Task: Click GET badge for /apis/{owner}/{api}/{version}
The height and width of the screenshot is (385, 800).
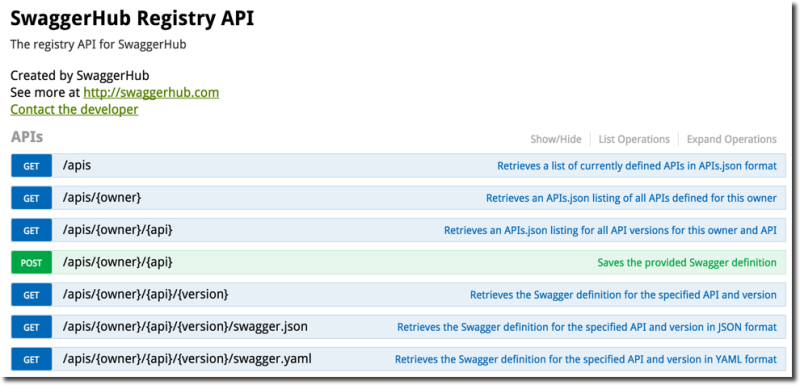Action: (x=32, y=295)
